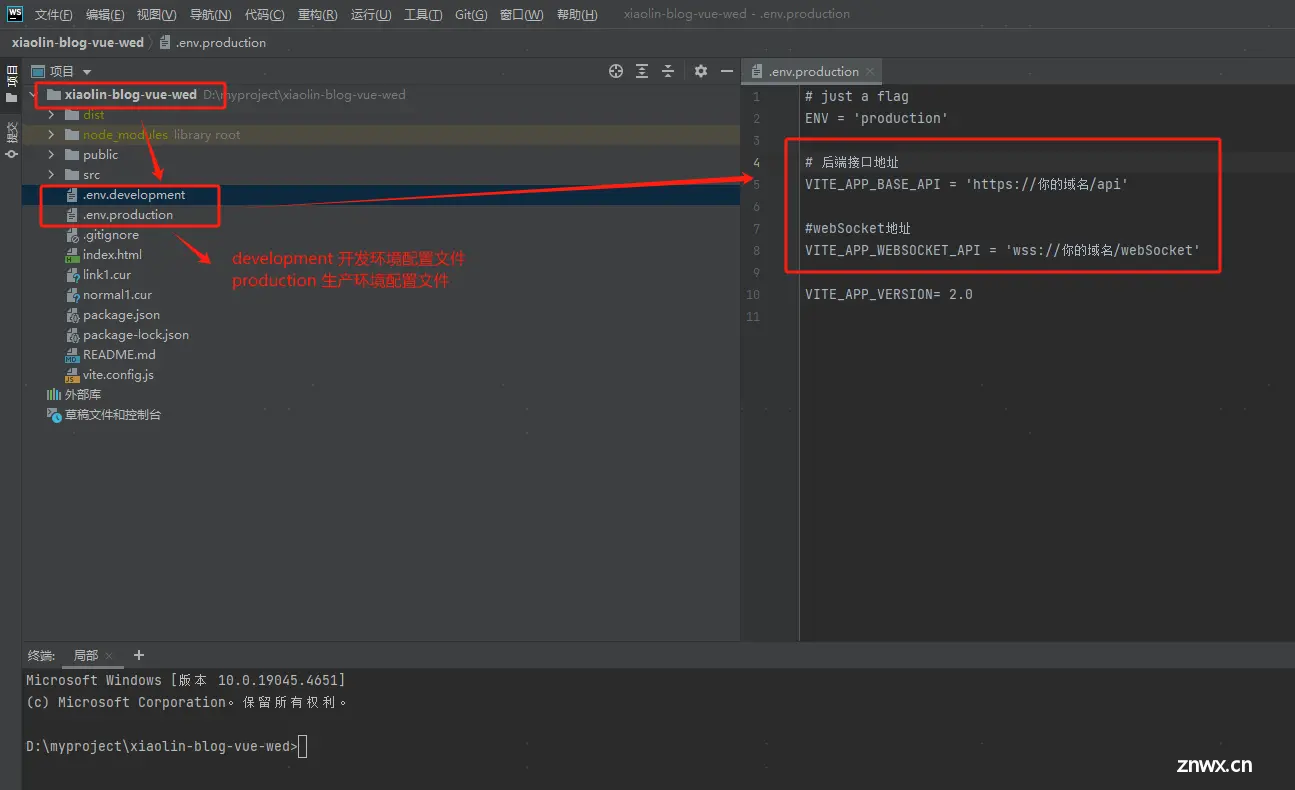Image resolution: width=1295 pixels, height=790 pixels.
Task: Click the ENV = 'production' line
Action: [877, 118]
